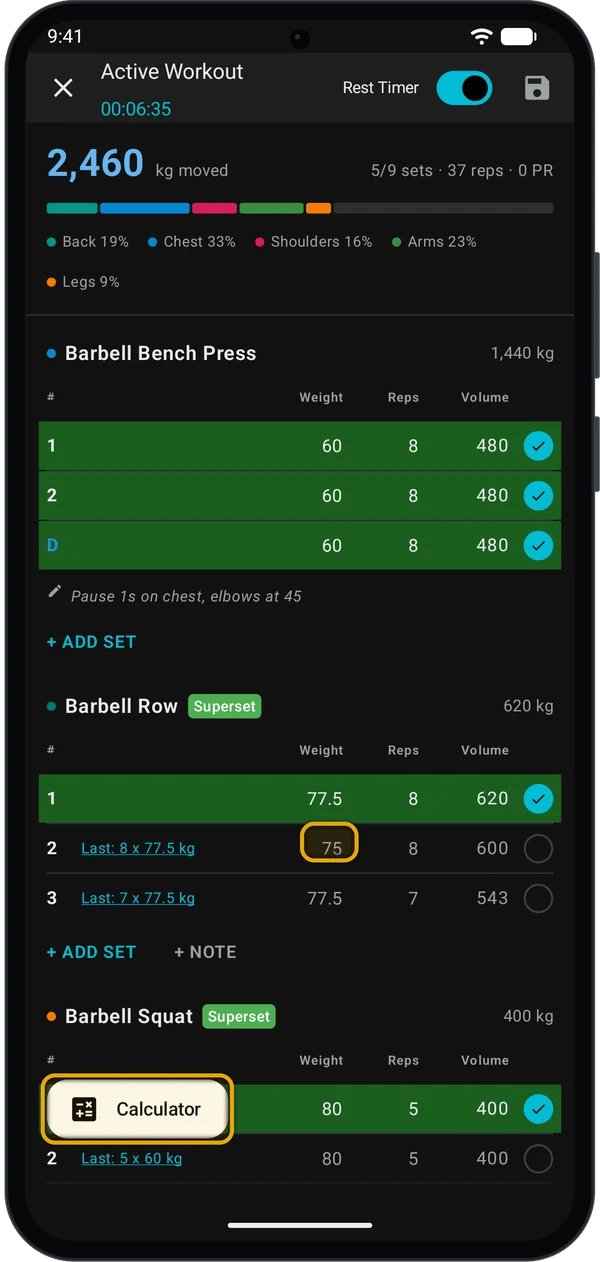The height and width of the screenshot is (1262, 600).
Task: Select the Back 19% legend entry
Action: [x=88, y=242]
